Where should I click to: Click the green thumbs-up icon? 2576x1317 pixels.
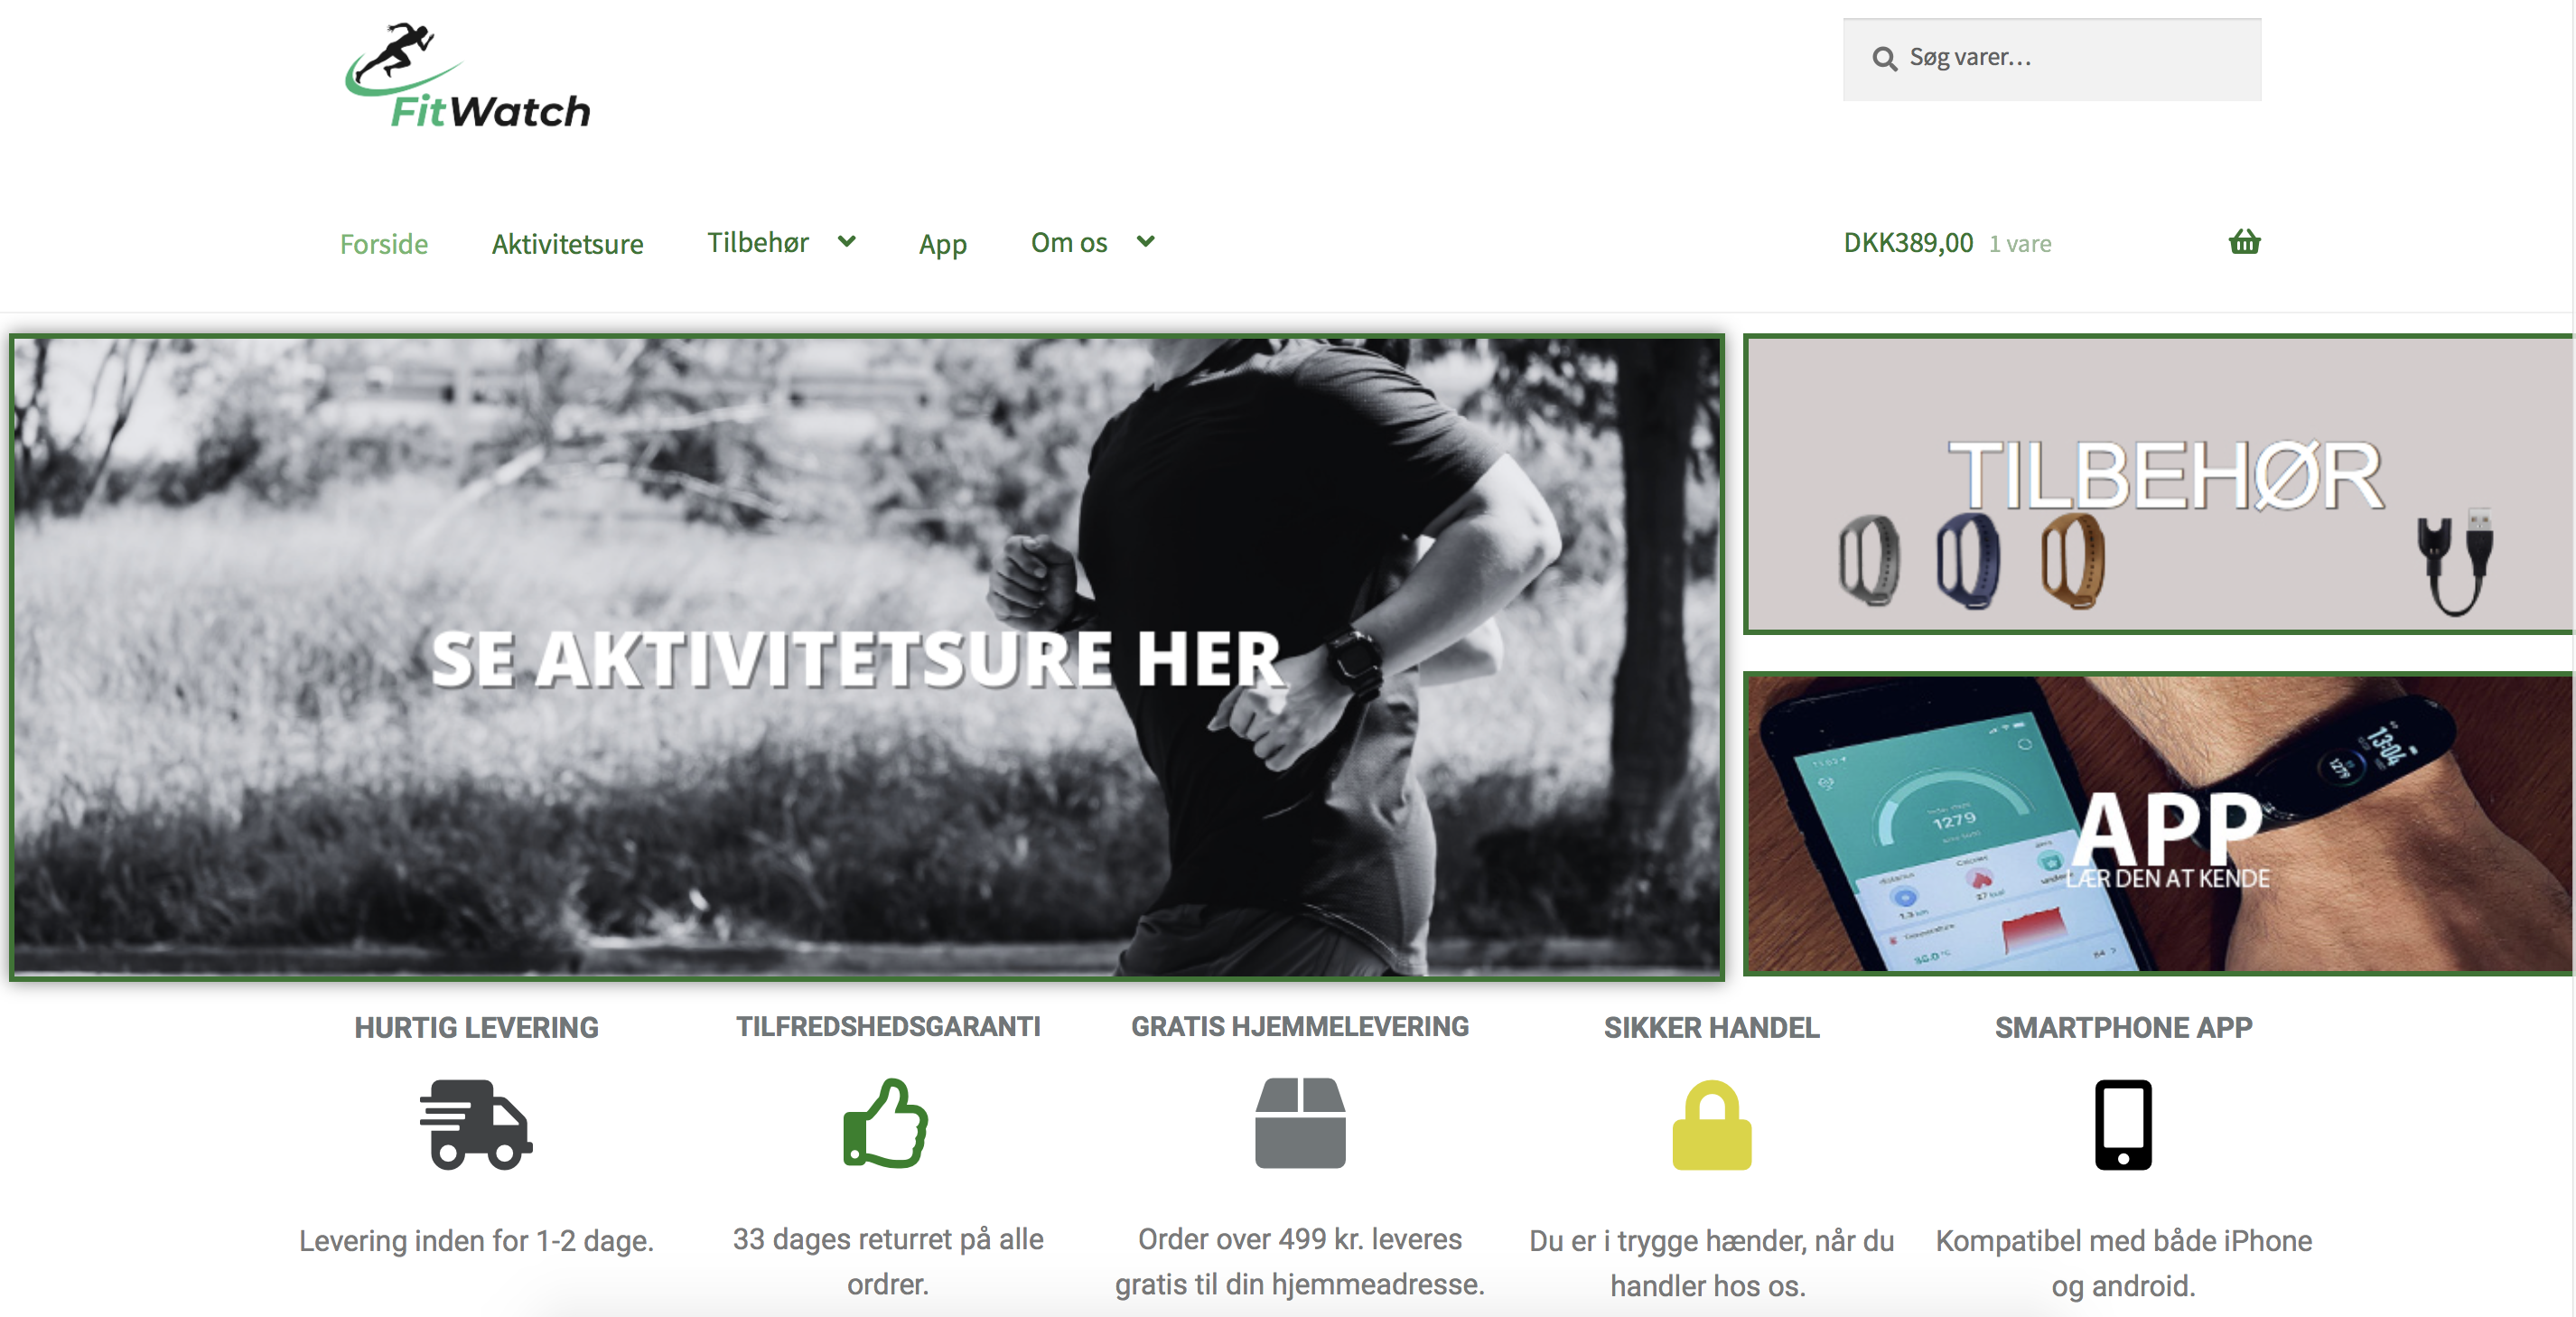point(886,1123)
